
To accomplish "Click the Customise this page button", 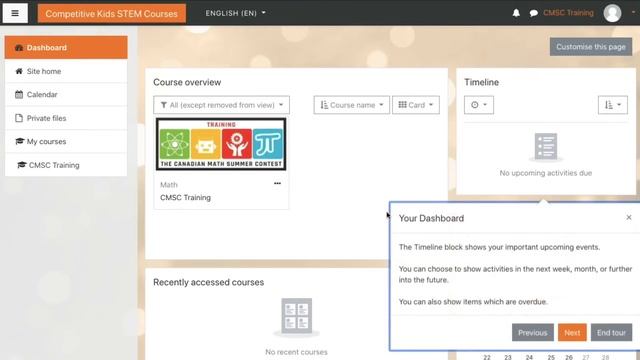I will (591, 47).
